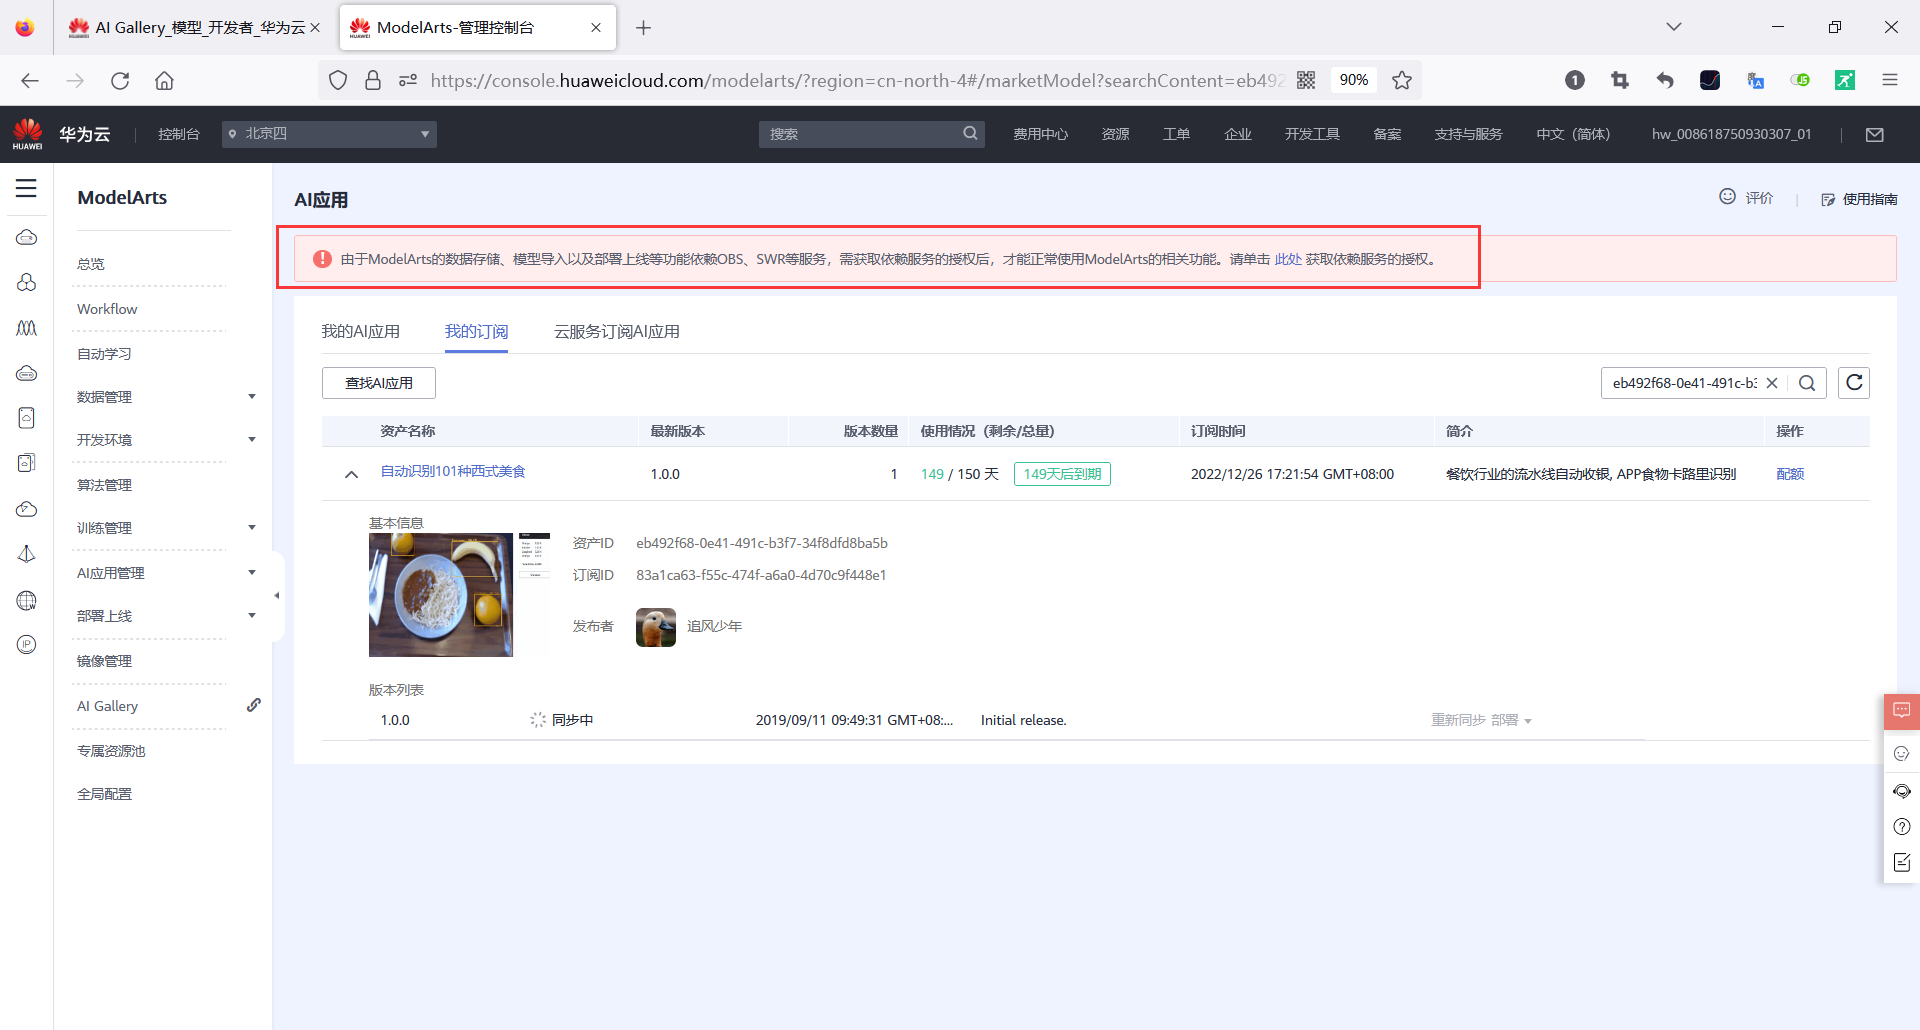Open 专属资源池 in the sidebar
Viewport: 1920px width, 1030px height.
[111, 751]
